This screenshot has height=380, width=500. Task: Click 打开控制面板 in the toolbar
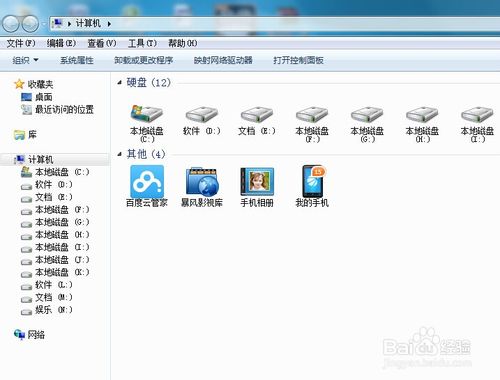[298, 60]
